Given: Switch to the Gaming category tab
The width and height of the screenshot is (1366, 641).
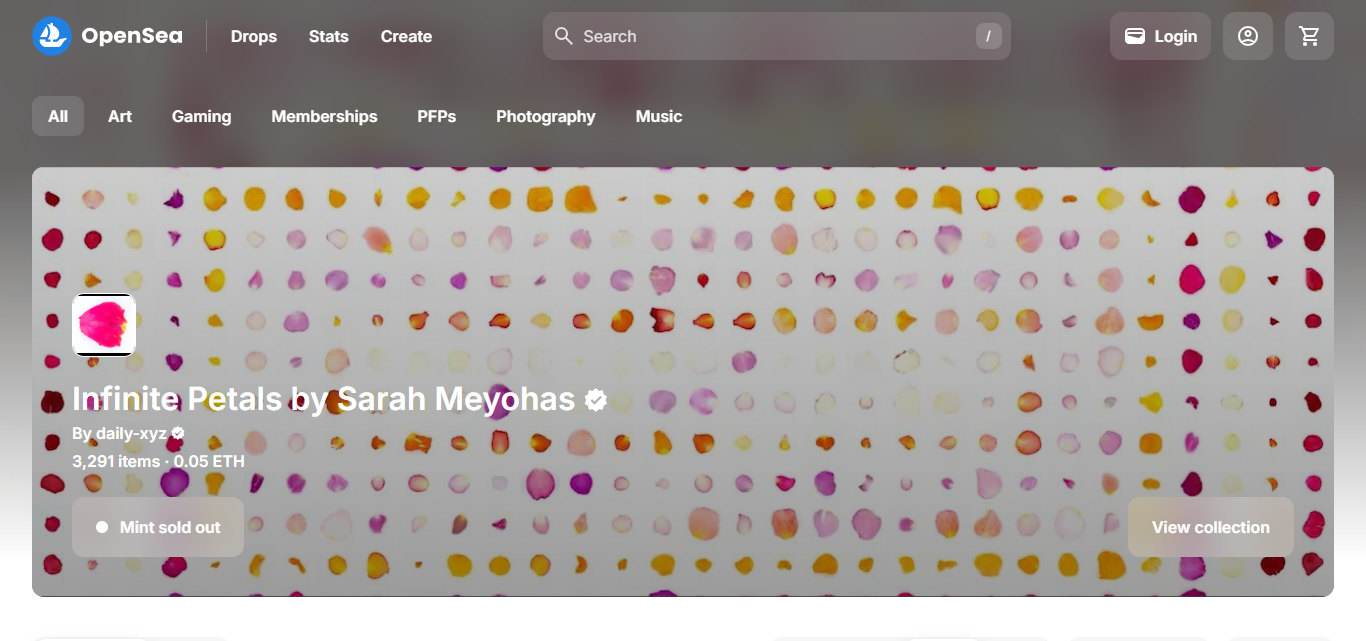Looking at the screenshot, I should [x=201, y=116].
